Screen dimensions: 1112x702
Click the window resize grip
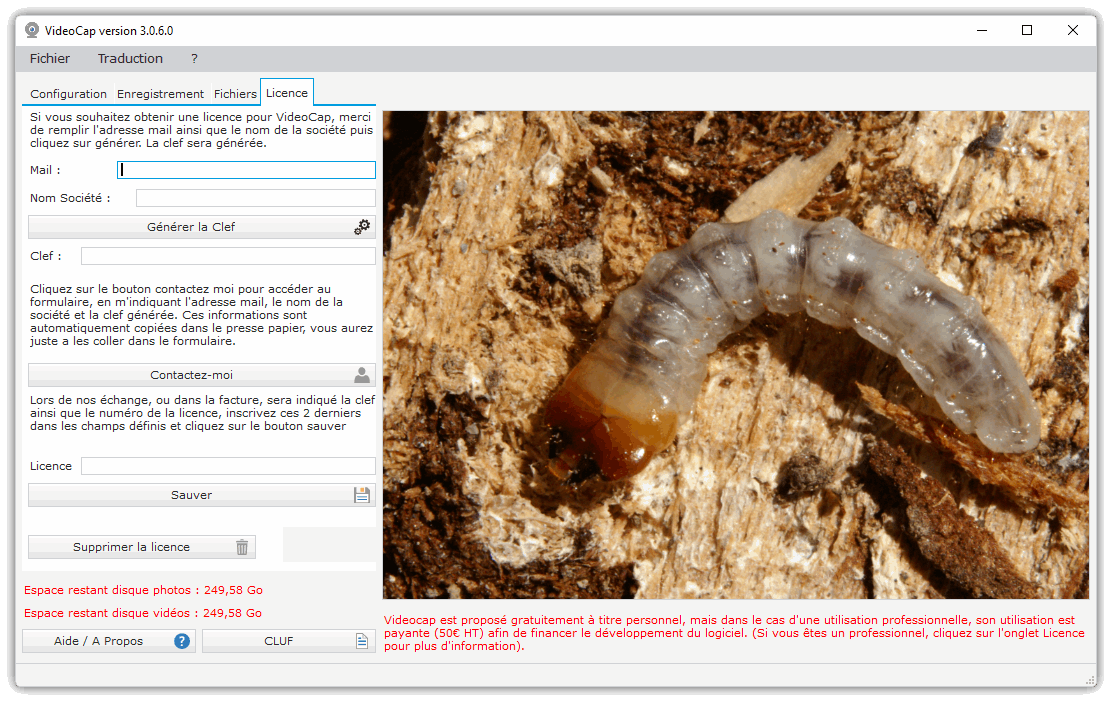(x=1090, y=680)
